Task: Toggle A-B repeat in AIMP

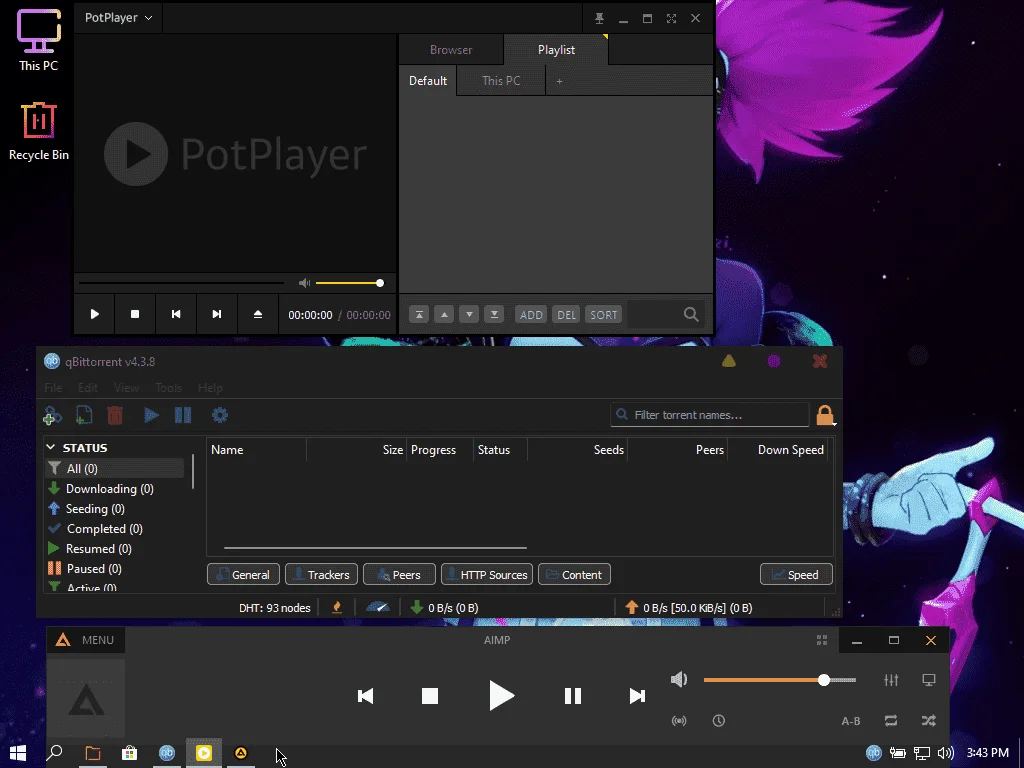Action: pyautogui.click(x=850, y=721)
